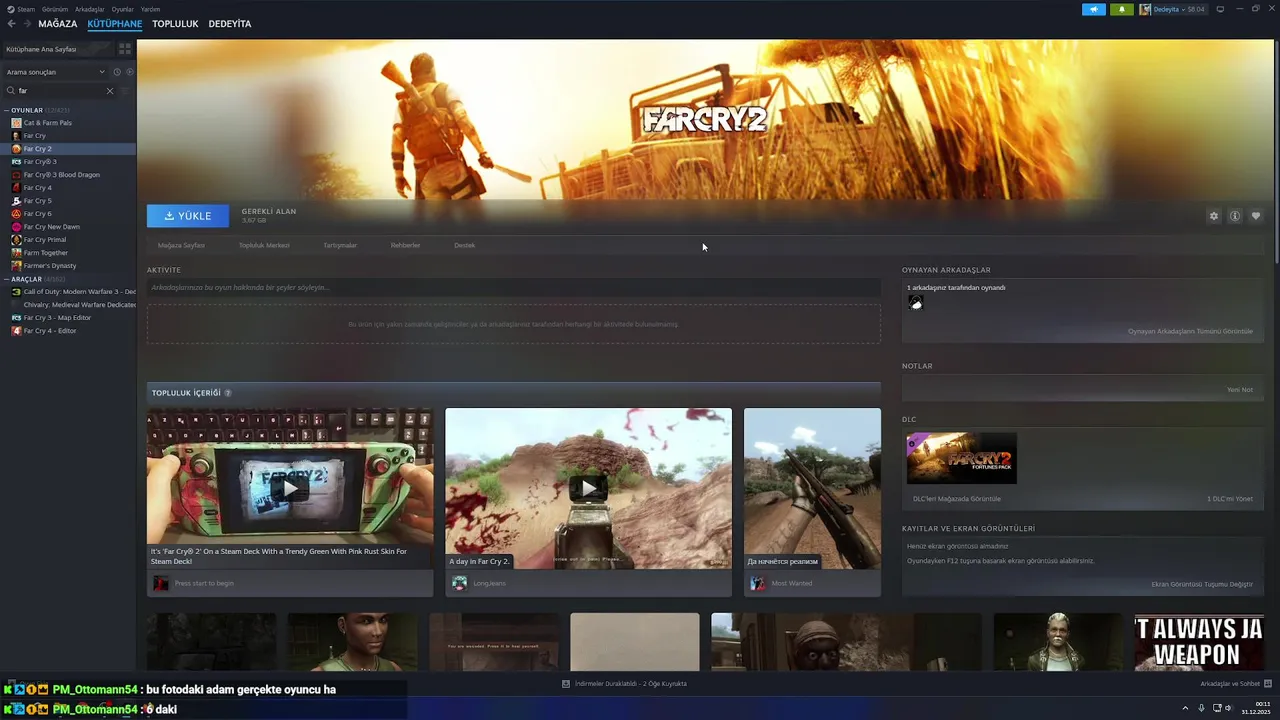1280x720 pixels.
Task: Click DLC'leri Mağazada Görüntüle
Action: click(957, 499)
